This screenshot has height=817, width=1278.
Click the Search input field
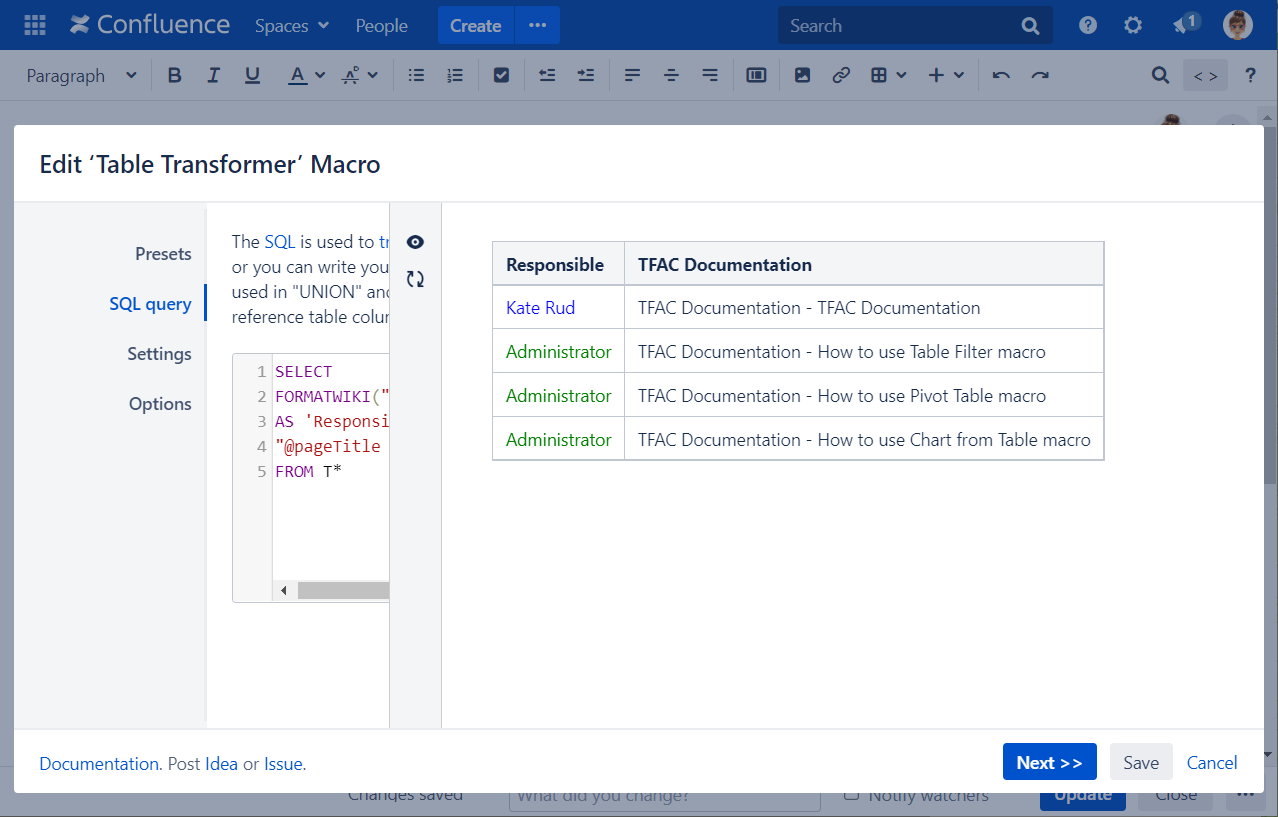pos(900,25)
